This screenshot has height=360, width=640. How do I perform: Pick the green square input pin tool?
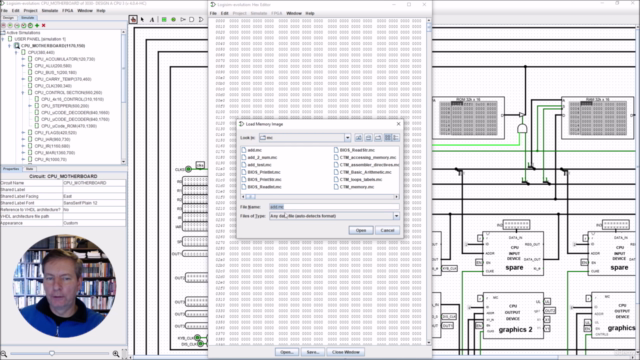(164, 19)
